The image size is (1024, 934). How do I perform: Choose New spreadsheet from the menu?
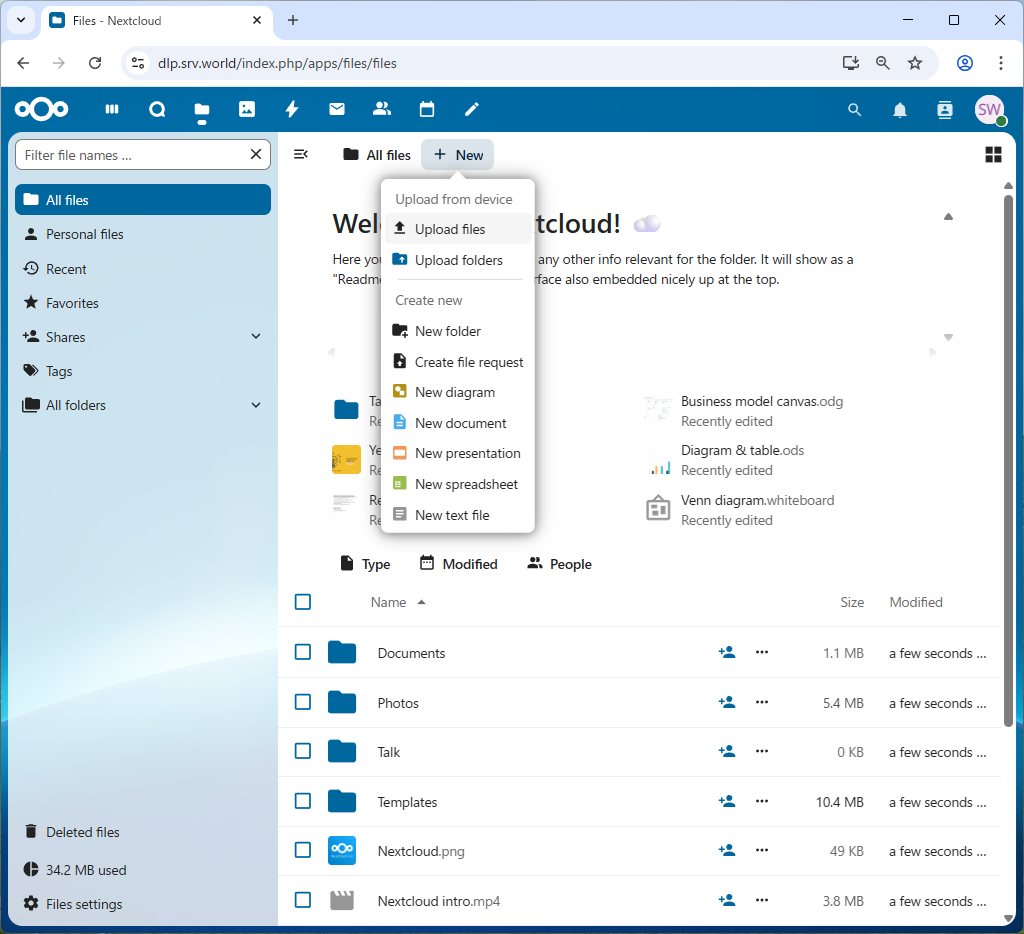click(458, 484)
